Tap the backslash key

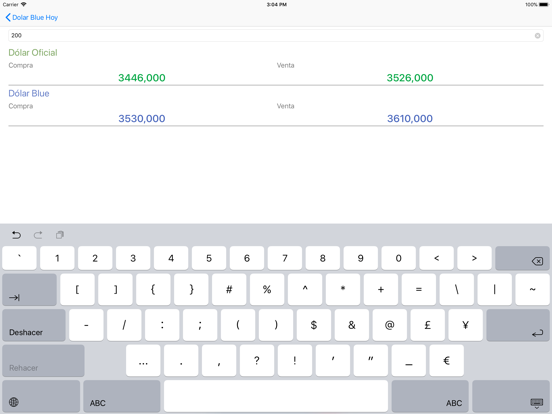click(457, 289)
